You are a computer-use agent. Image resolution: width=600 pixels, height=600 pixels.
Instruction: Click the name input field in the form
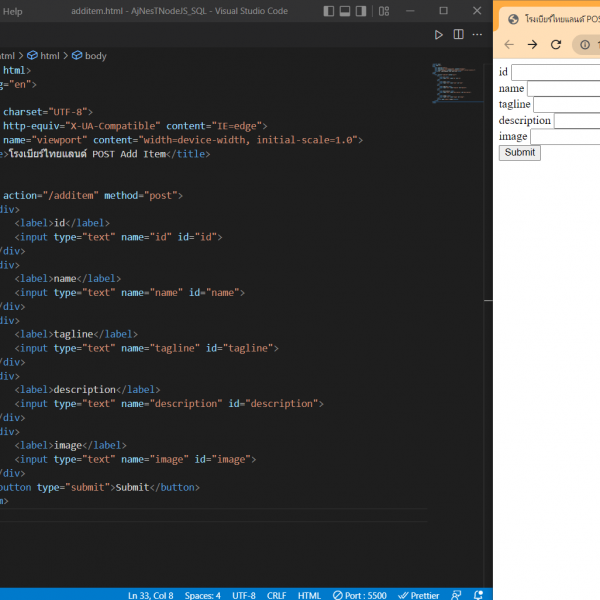tap(563, 88)
